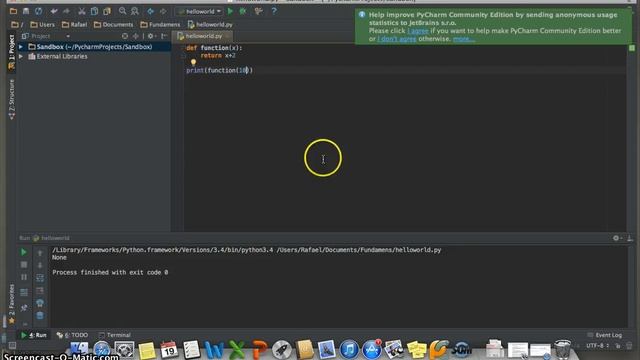Toggle the read-only lock icon in status bar
The image size is (640, 360).
[618, 346]
